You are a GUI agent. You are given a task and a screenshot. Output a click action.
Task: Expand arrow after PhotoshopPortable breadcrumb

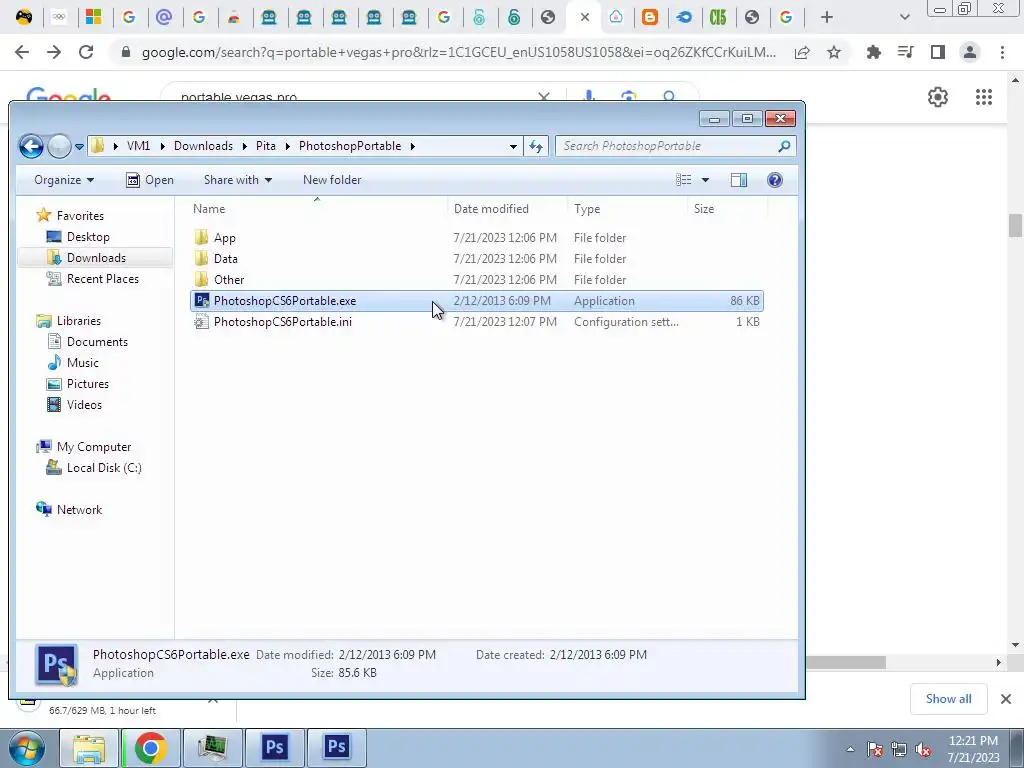413,146
